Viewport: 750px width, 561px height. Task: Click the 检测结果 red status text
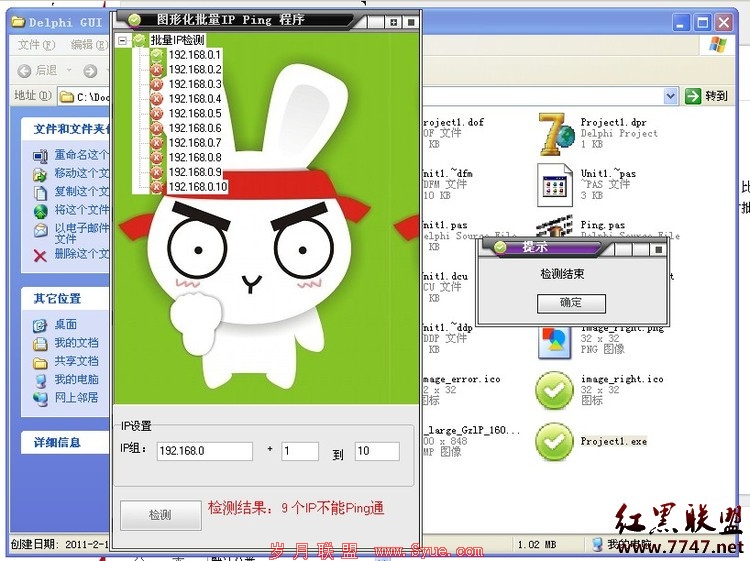tap(296, 508)
